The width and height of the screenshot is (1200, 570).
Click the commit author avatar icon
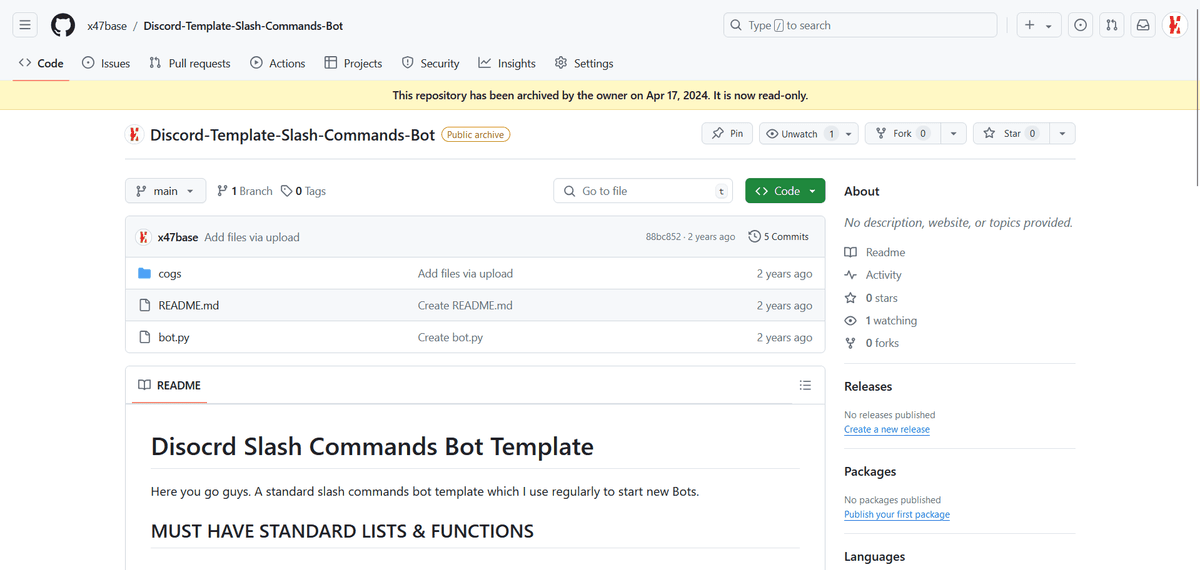click(x=144, y=237)
